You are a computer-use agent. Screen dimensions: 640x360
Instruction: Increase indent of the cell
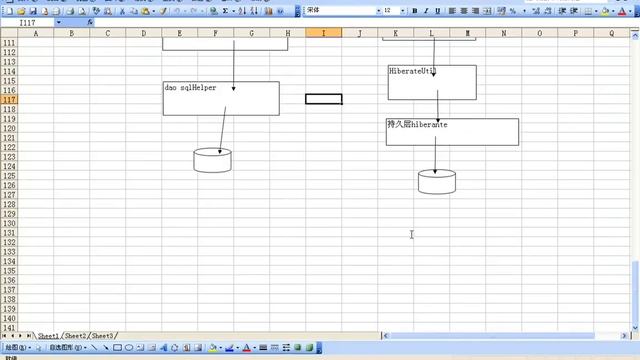click(x=574, y=11)
